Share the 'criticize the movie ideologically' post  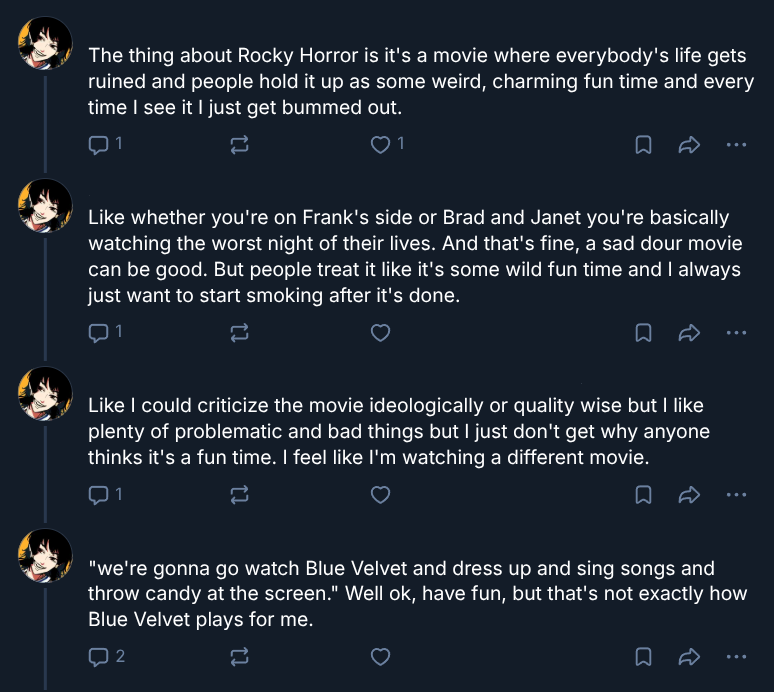[689, 495]
